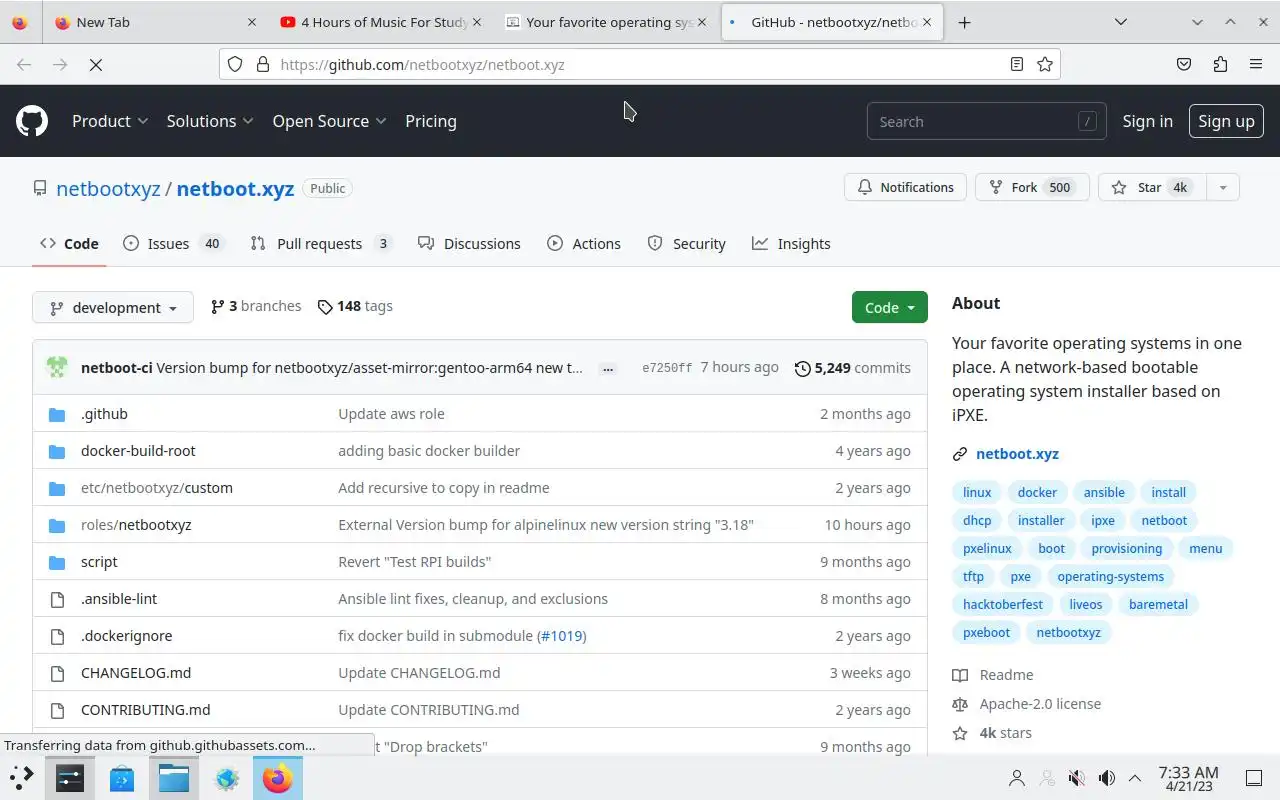Open the Security tab
The image size is (1280, 800).
[x=686, y=243]
